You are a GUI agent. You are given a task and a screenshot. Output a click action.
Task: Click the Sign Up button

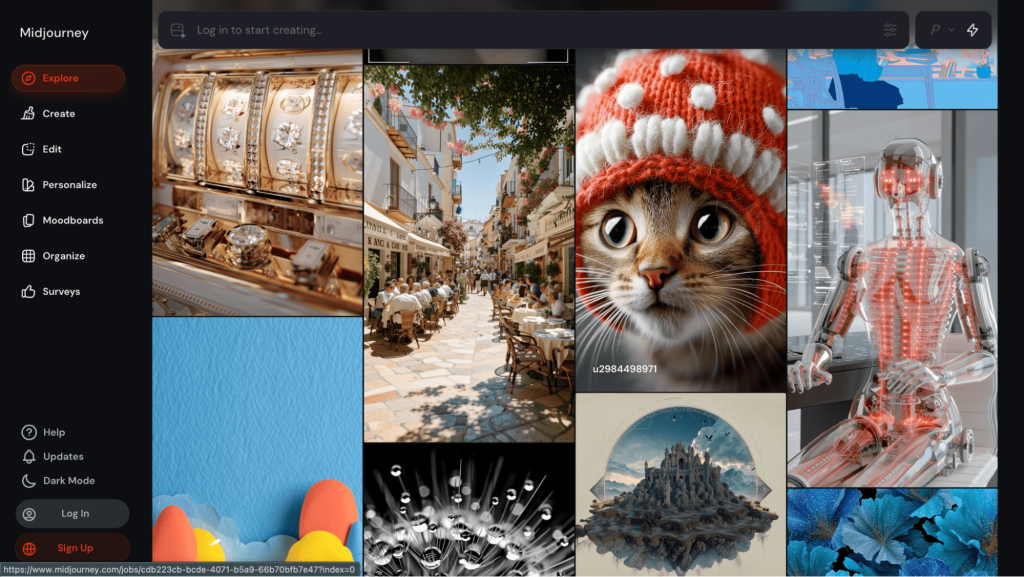73,548
